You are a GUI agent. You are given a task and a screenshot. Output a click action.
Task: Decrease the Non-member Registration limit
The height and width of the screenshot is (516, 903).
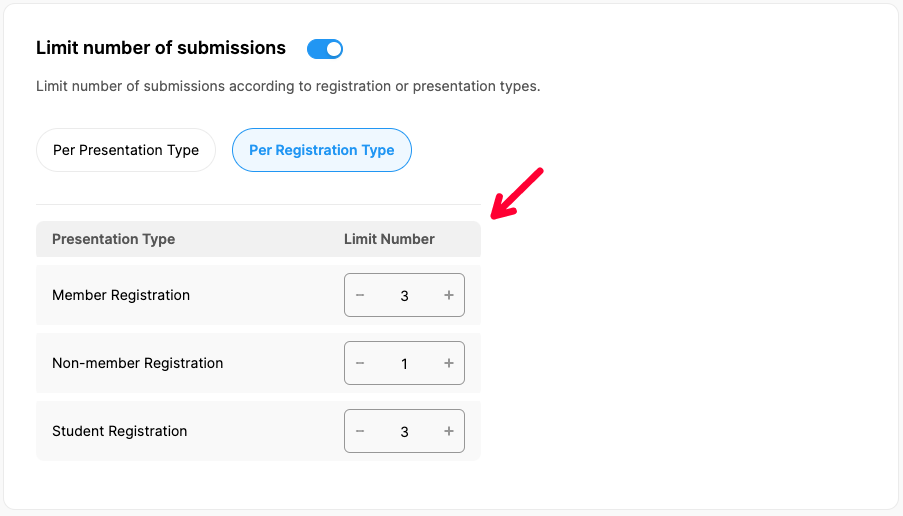(360, 363)
